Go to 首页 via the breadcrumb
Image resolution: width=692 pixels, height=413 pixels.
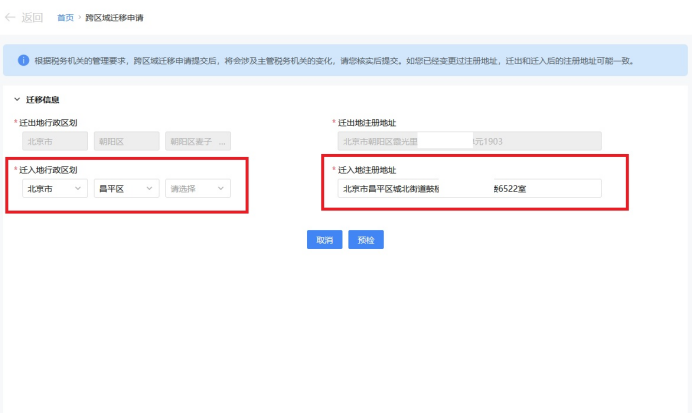(x=64, y=18)
